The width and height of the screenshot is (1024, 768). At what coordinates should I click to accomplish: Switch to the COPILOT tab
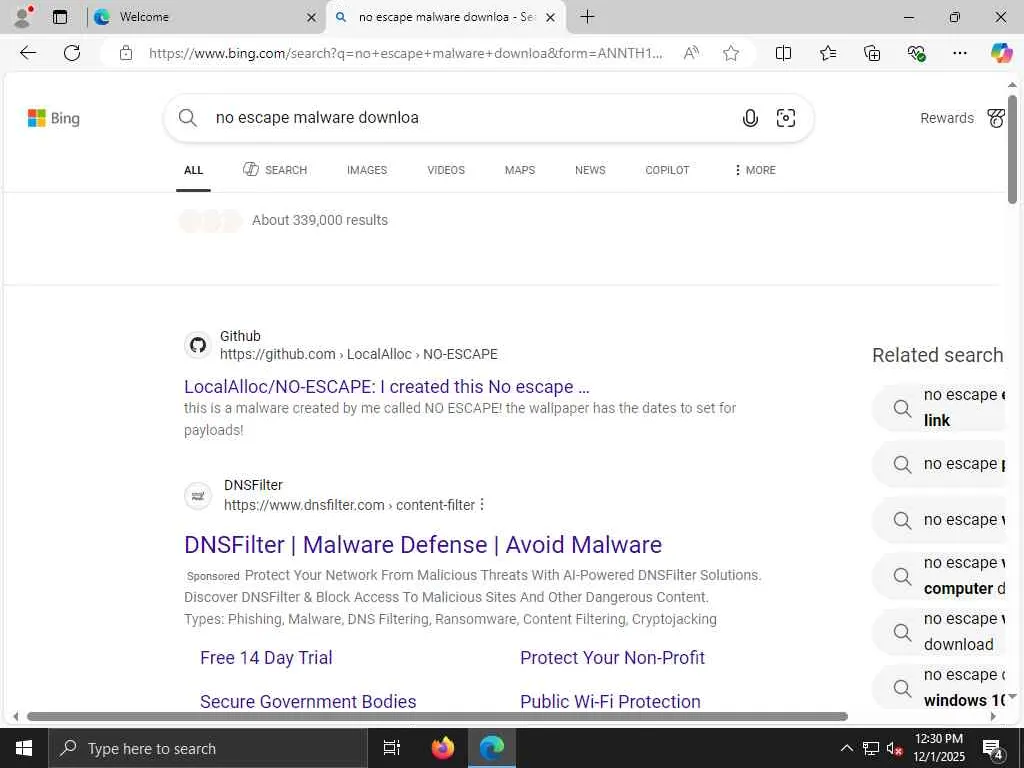tap(667, 170)
